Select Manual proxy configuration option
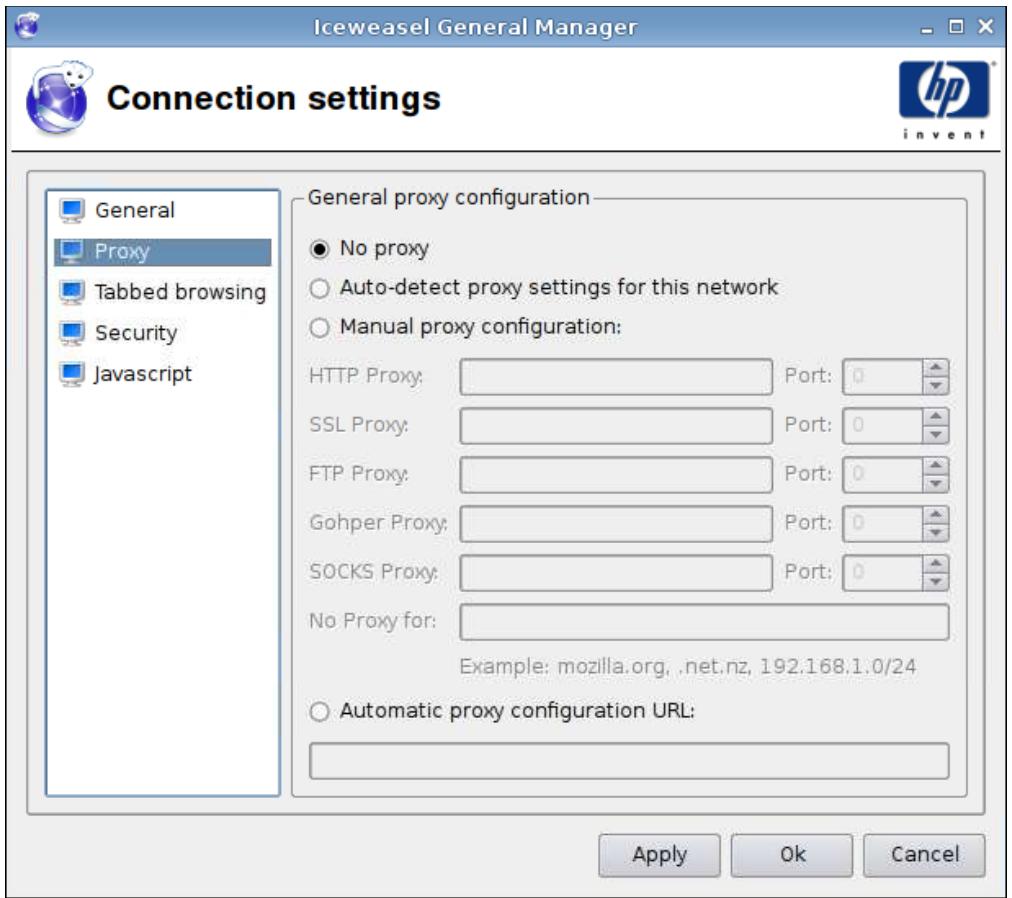The width and height of the screenshot is (1012, 898). pyautogui.click(x=319, y=327)
